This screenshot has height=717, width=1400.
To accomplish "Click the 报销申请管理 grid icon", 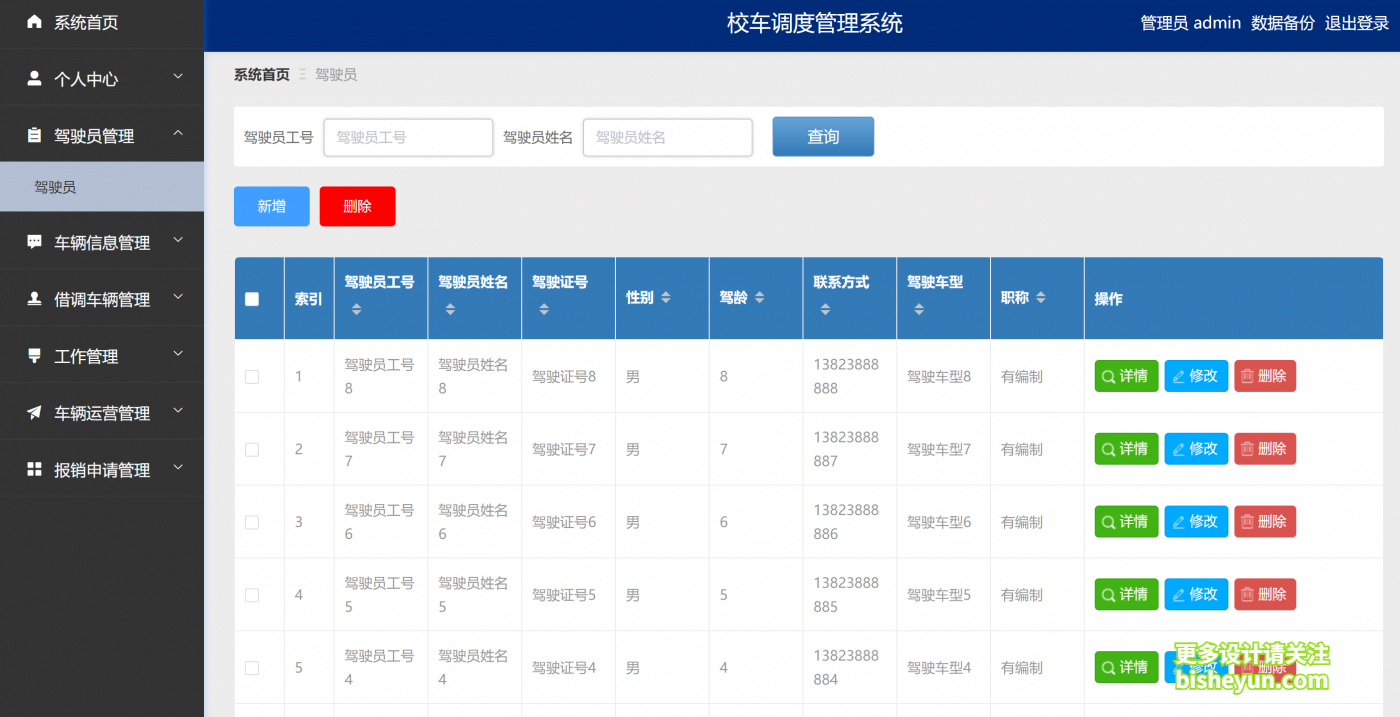I will [x=32, y=469].
